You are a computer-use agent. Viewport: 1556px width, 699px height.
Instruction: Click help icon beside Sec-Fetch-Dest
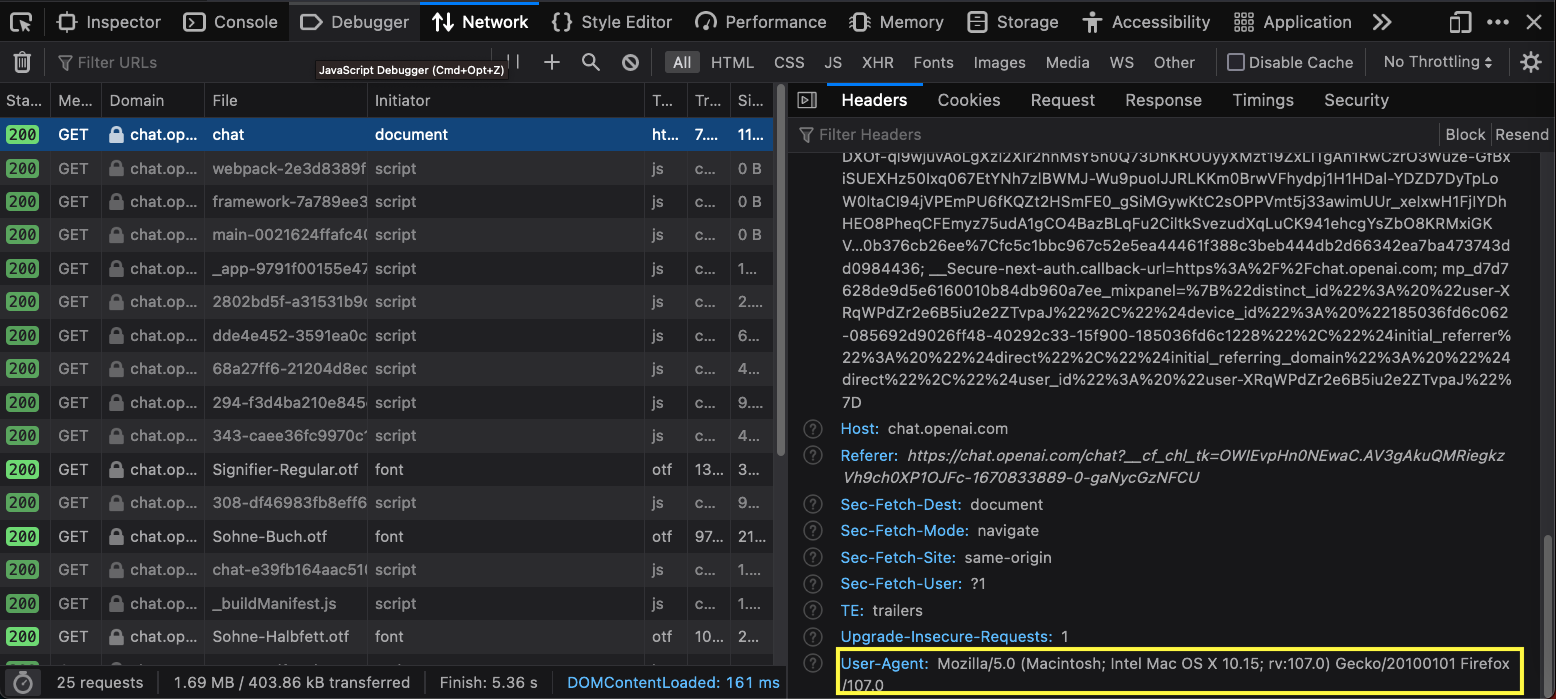(x=814, y=504)
